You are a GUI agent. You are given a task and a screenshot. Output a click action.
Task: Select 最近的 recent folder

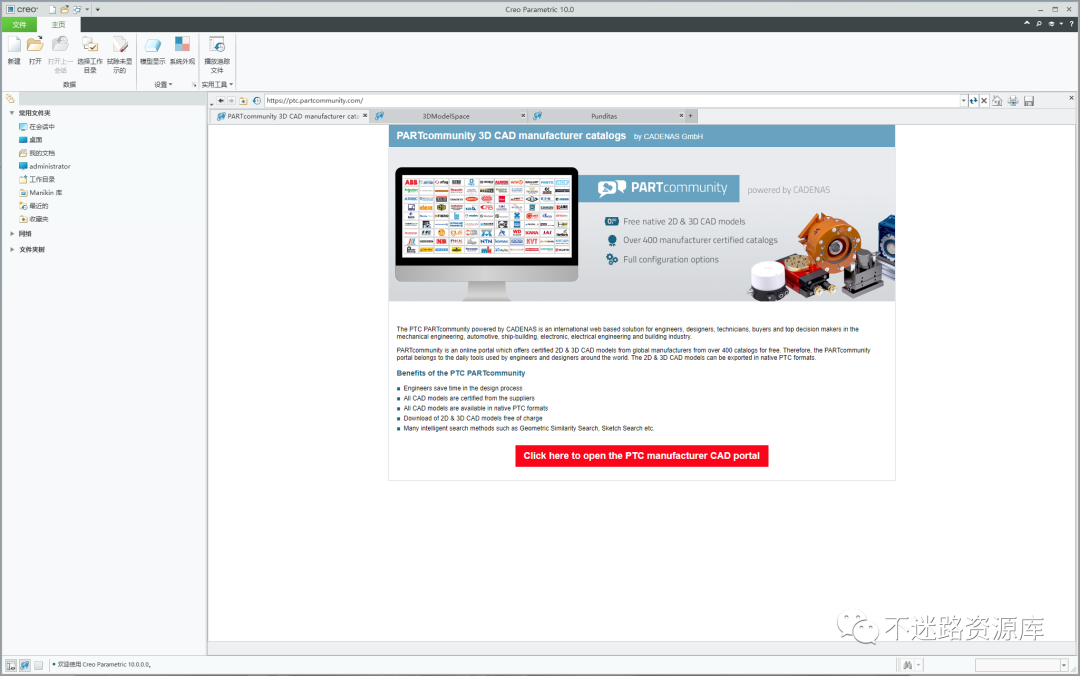pyautogui.click(x=34, y=205)
